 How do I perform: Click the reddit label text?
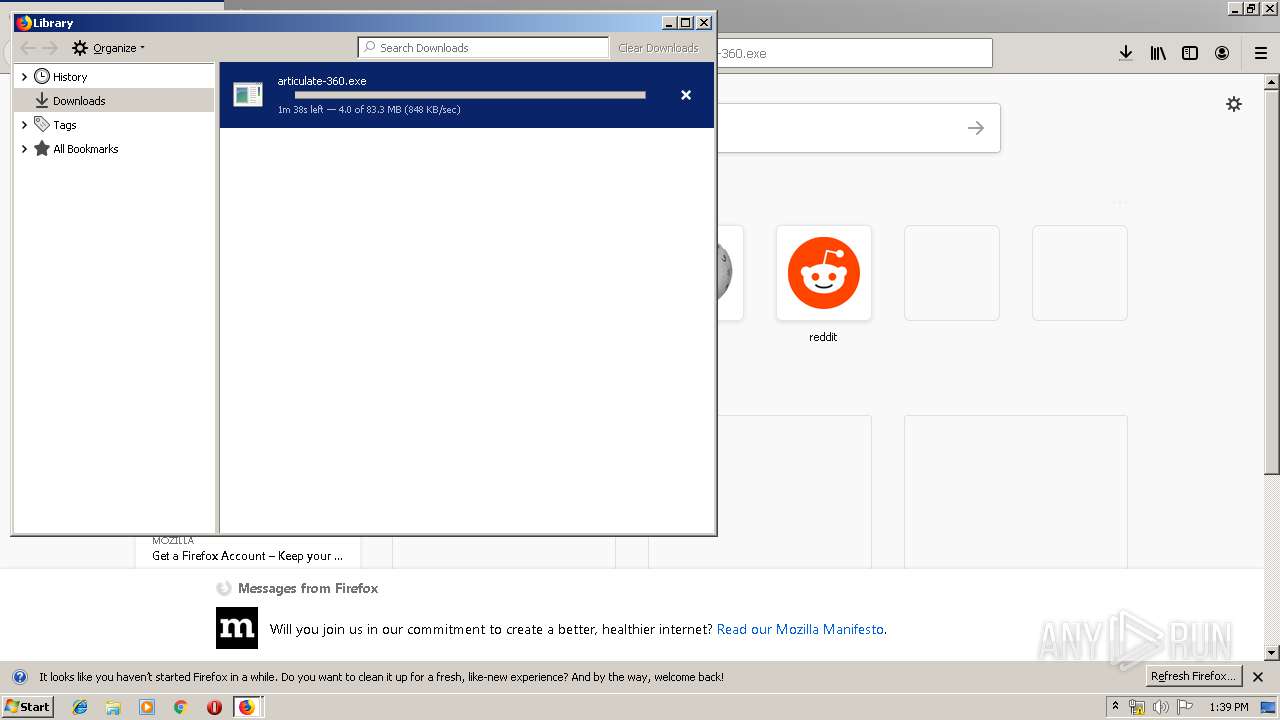(823, 337)
